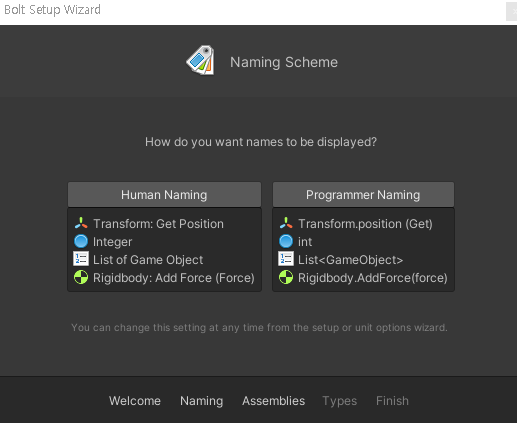Click the Naming Scheme tags icon
The width and height of the screenshot is (517, 423).
pyautogui.click(x=201, y=60)
